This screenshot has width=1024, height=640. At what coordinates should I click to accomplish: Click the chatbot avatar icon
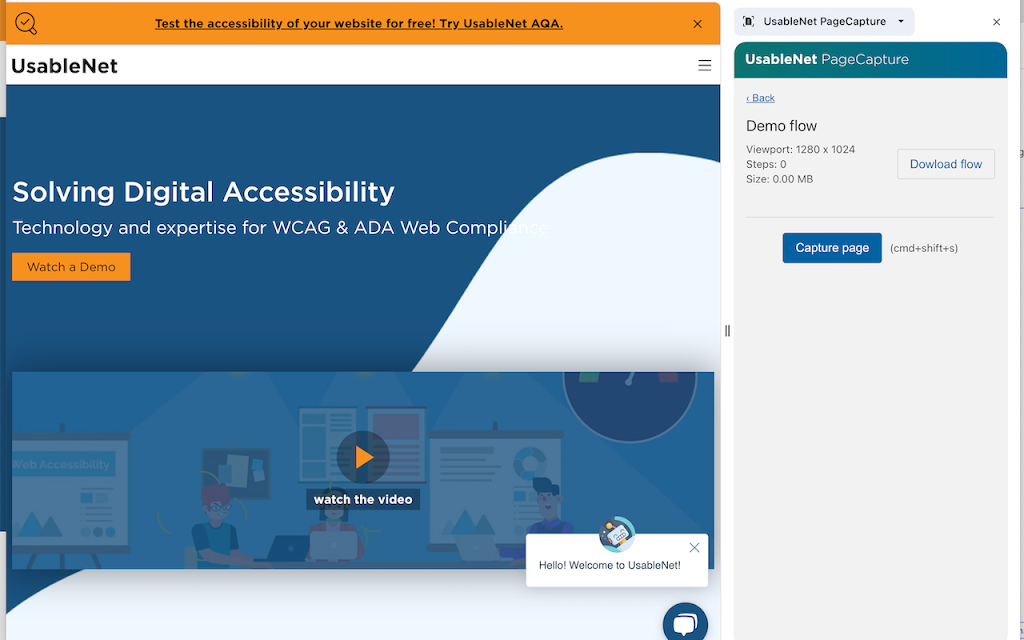tap(616, 534)
